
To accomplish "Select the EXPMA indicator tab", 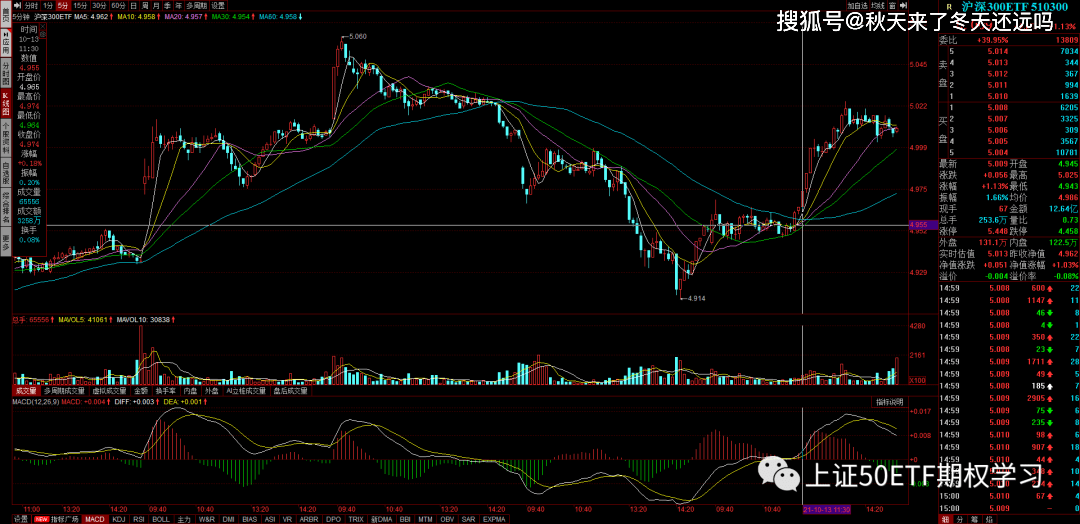I will tap(495, 519).
